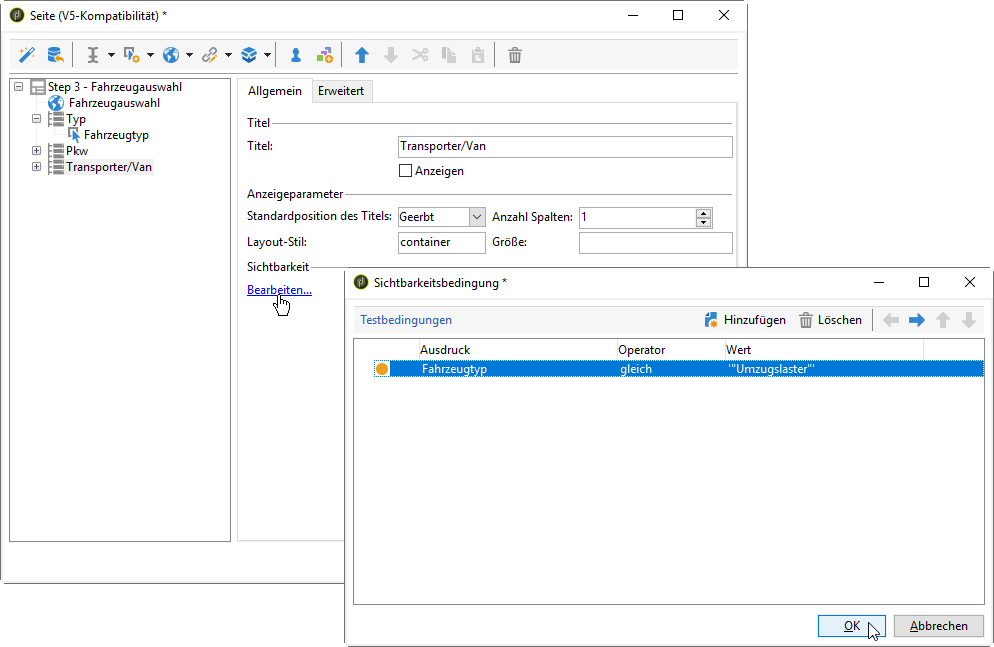The width and height of the screenshot is (994, 647).
Task: Expand the Transporter/Van tree node
Action: (x=36, y=167)
